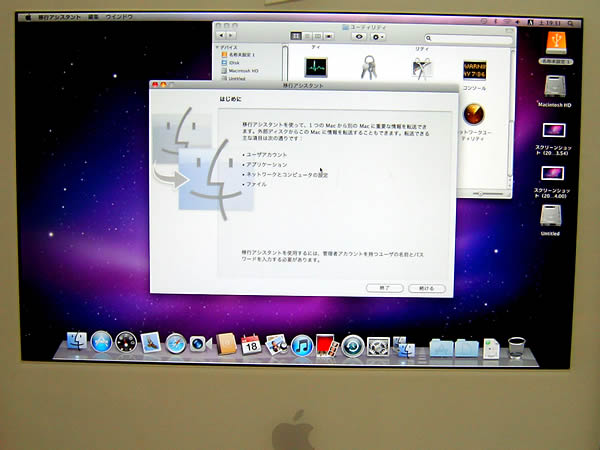Click Migration Assistant icon in Dock

(404, 347)
